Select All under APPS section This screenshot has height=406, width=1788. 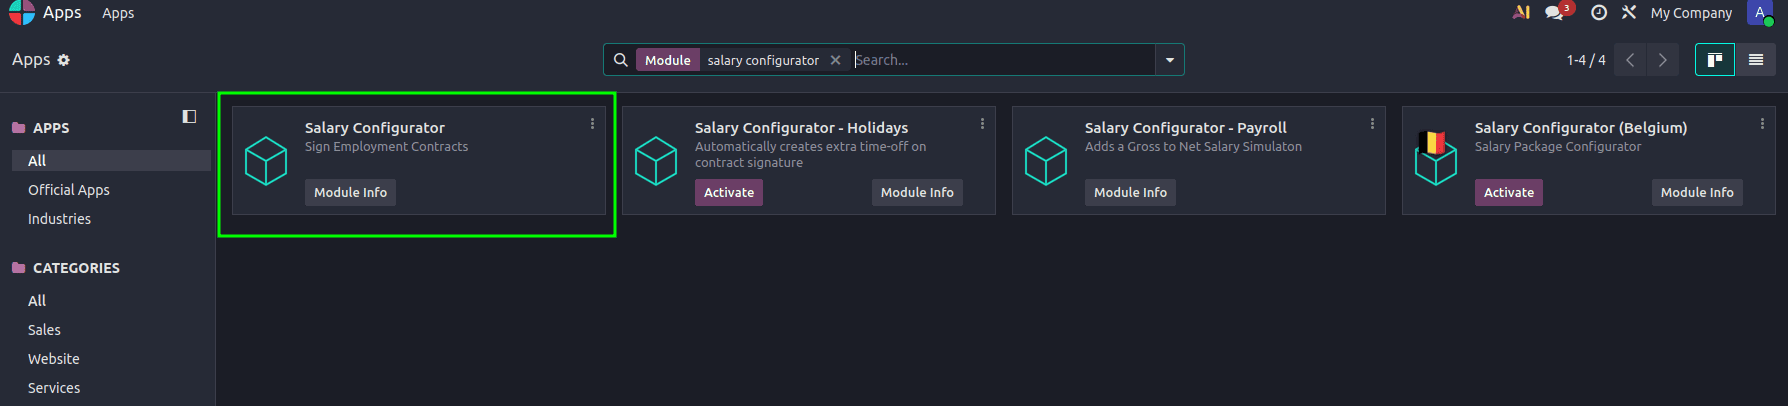pyautogui.click(x=111, y=161)
